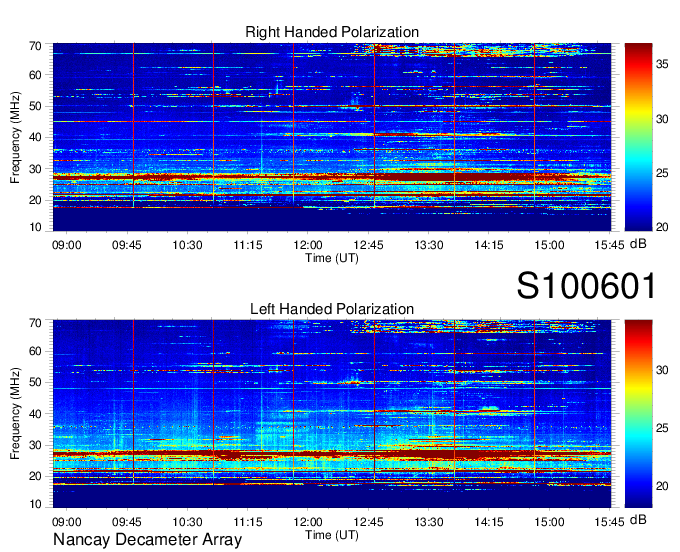The height and width of the screenshot is (552, 680).
Task: Click Frequency (MHz) axis label of Right Handed plot
Action: 15,137
